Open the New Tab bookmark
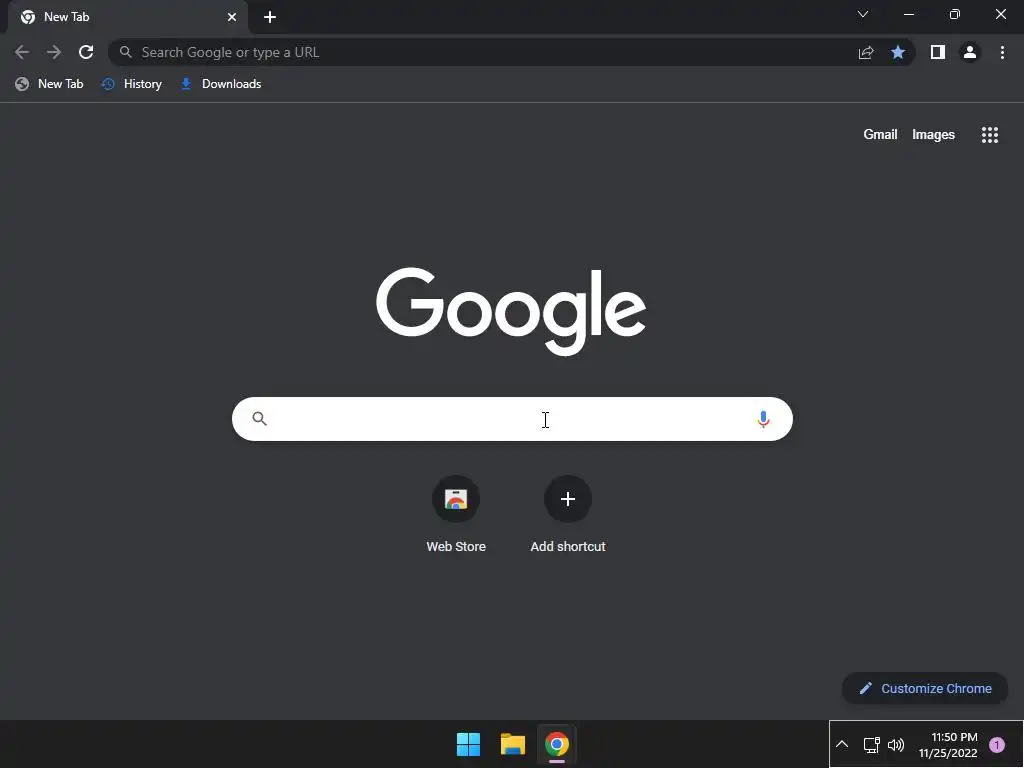 50,84
